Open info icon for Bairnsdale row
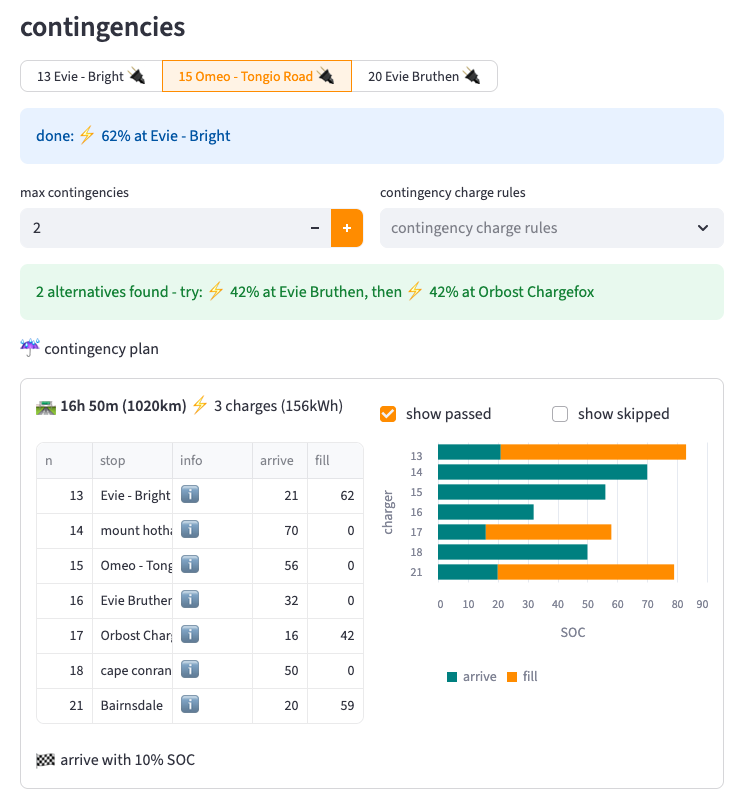Viewport: 753px width, 801px height. 190,705
